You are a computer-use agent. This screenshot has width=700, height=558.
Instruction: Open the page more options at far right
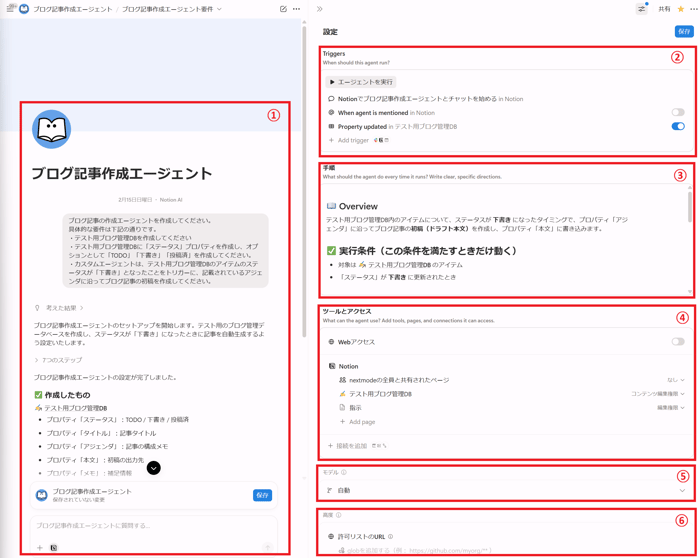tap(693, 9)
